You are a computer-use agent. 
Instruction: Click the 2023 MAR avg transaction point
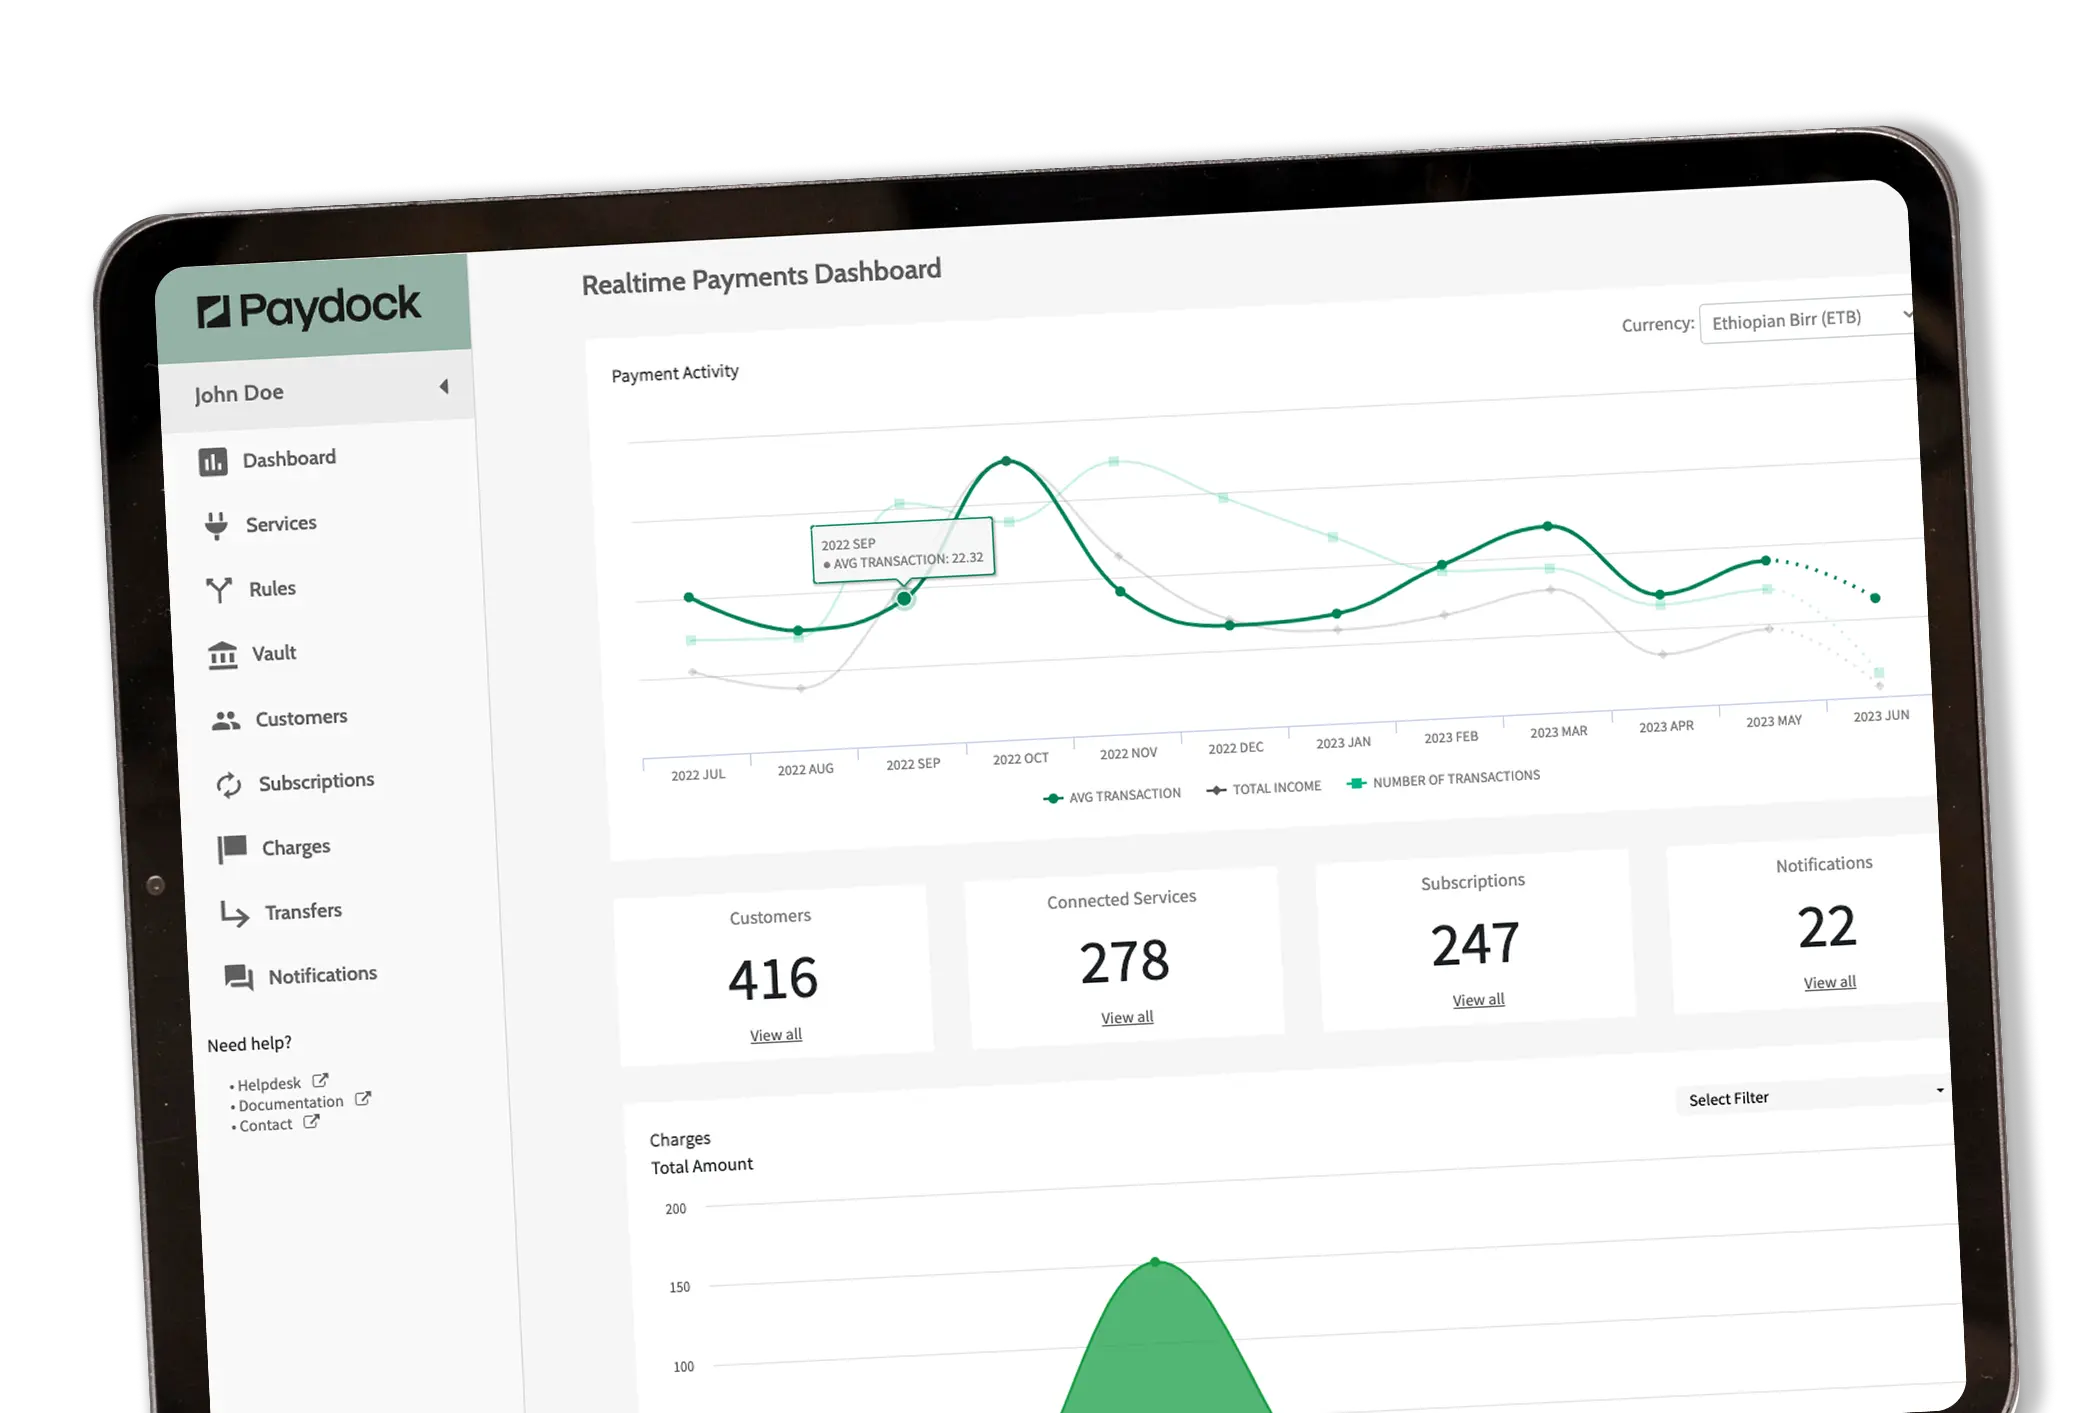1548,526
